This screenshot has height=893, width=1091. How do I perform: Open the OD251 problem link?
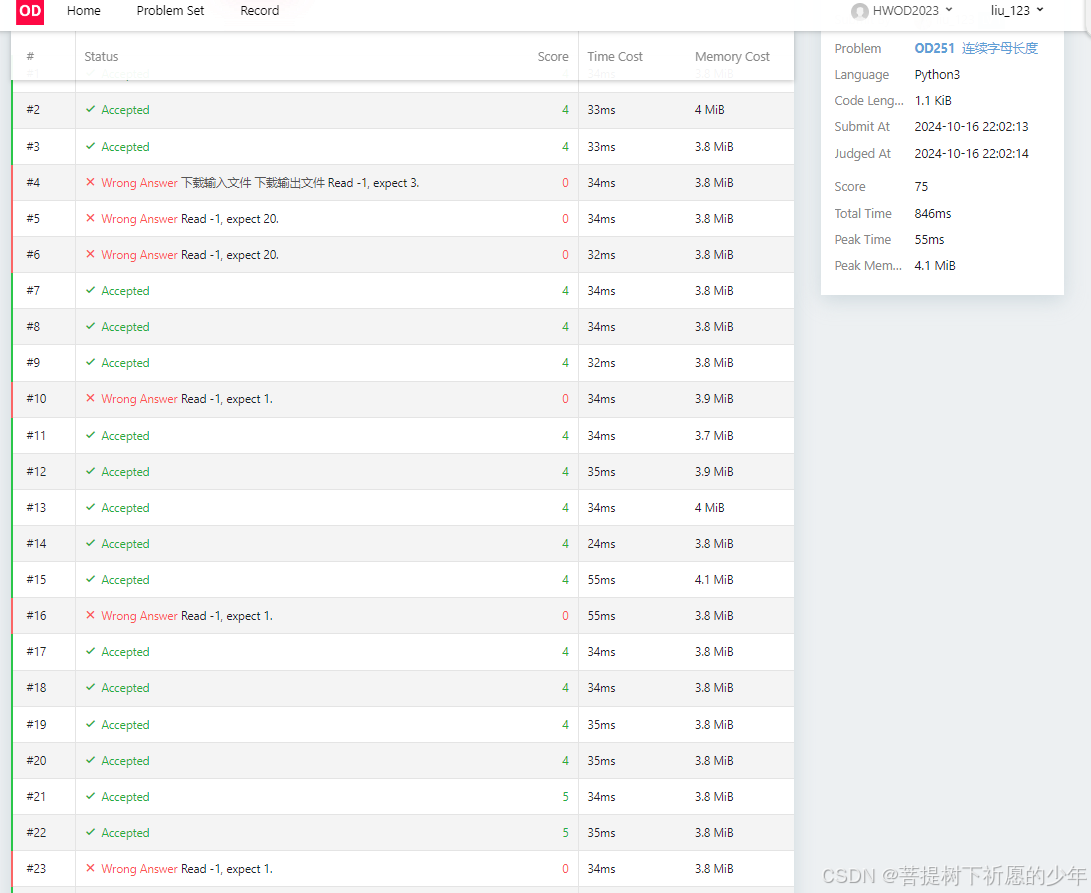934,48
